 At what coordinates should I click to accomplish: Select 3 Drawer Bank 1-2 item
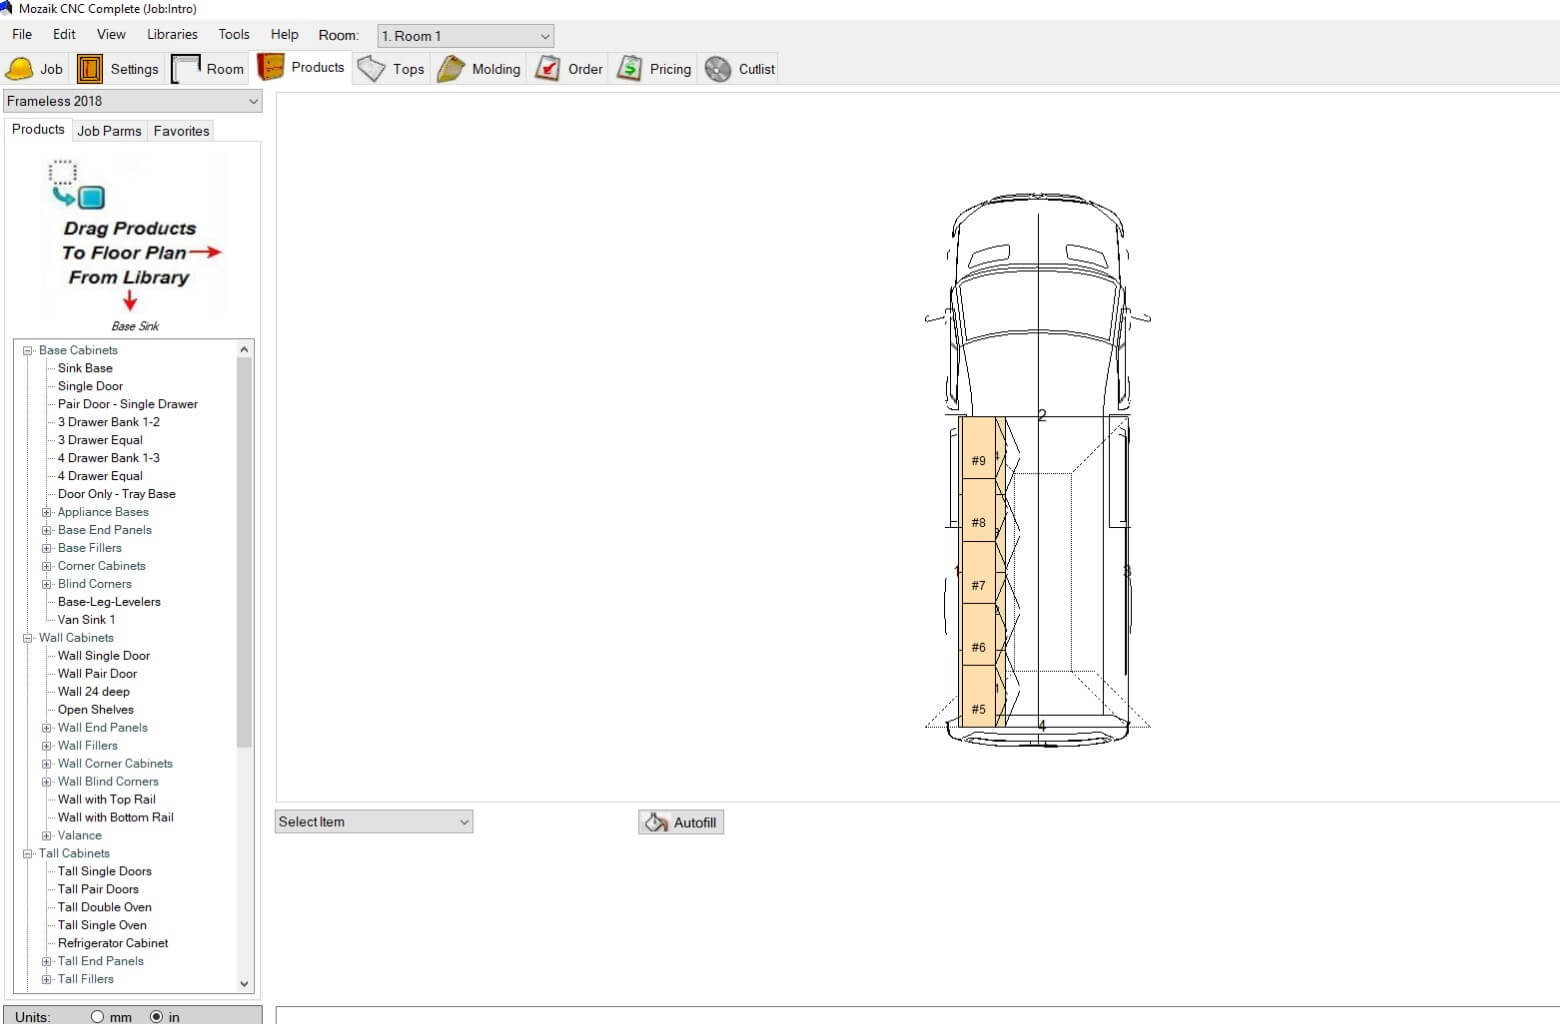[x=109, y=422]
